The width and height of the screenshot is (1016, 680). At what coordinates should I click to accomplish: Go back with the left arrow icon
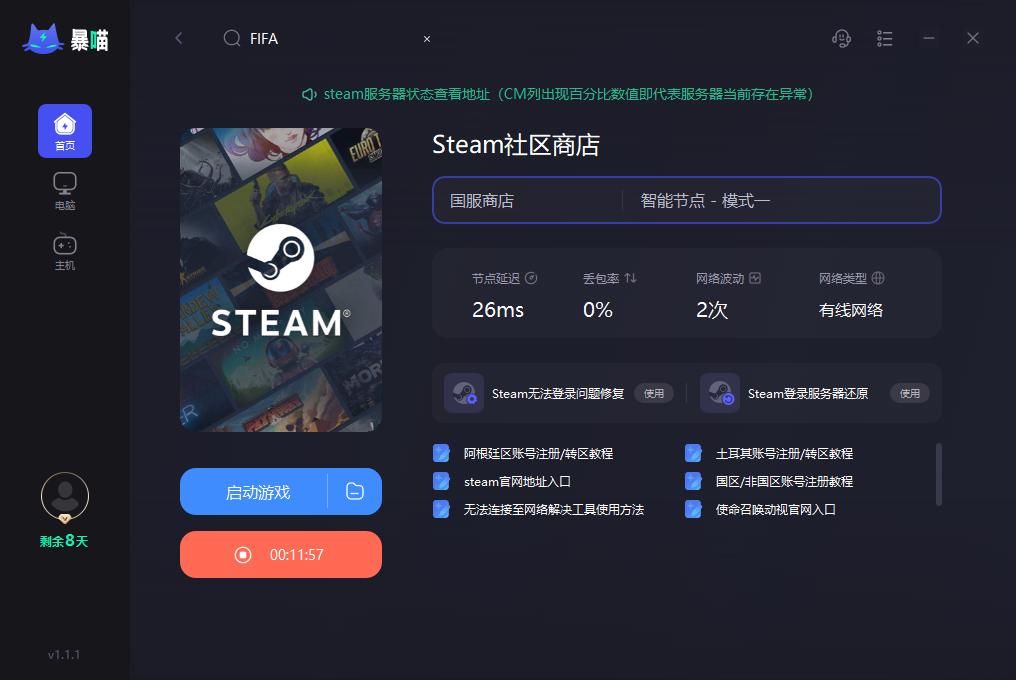coord(179,39)
